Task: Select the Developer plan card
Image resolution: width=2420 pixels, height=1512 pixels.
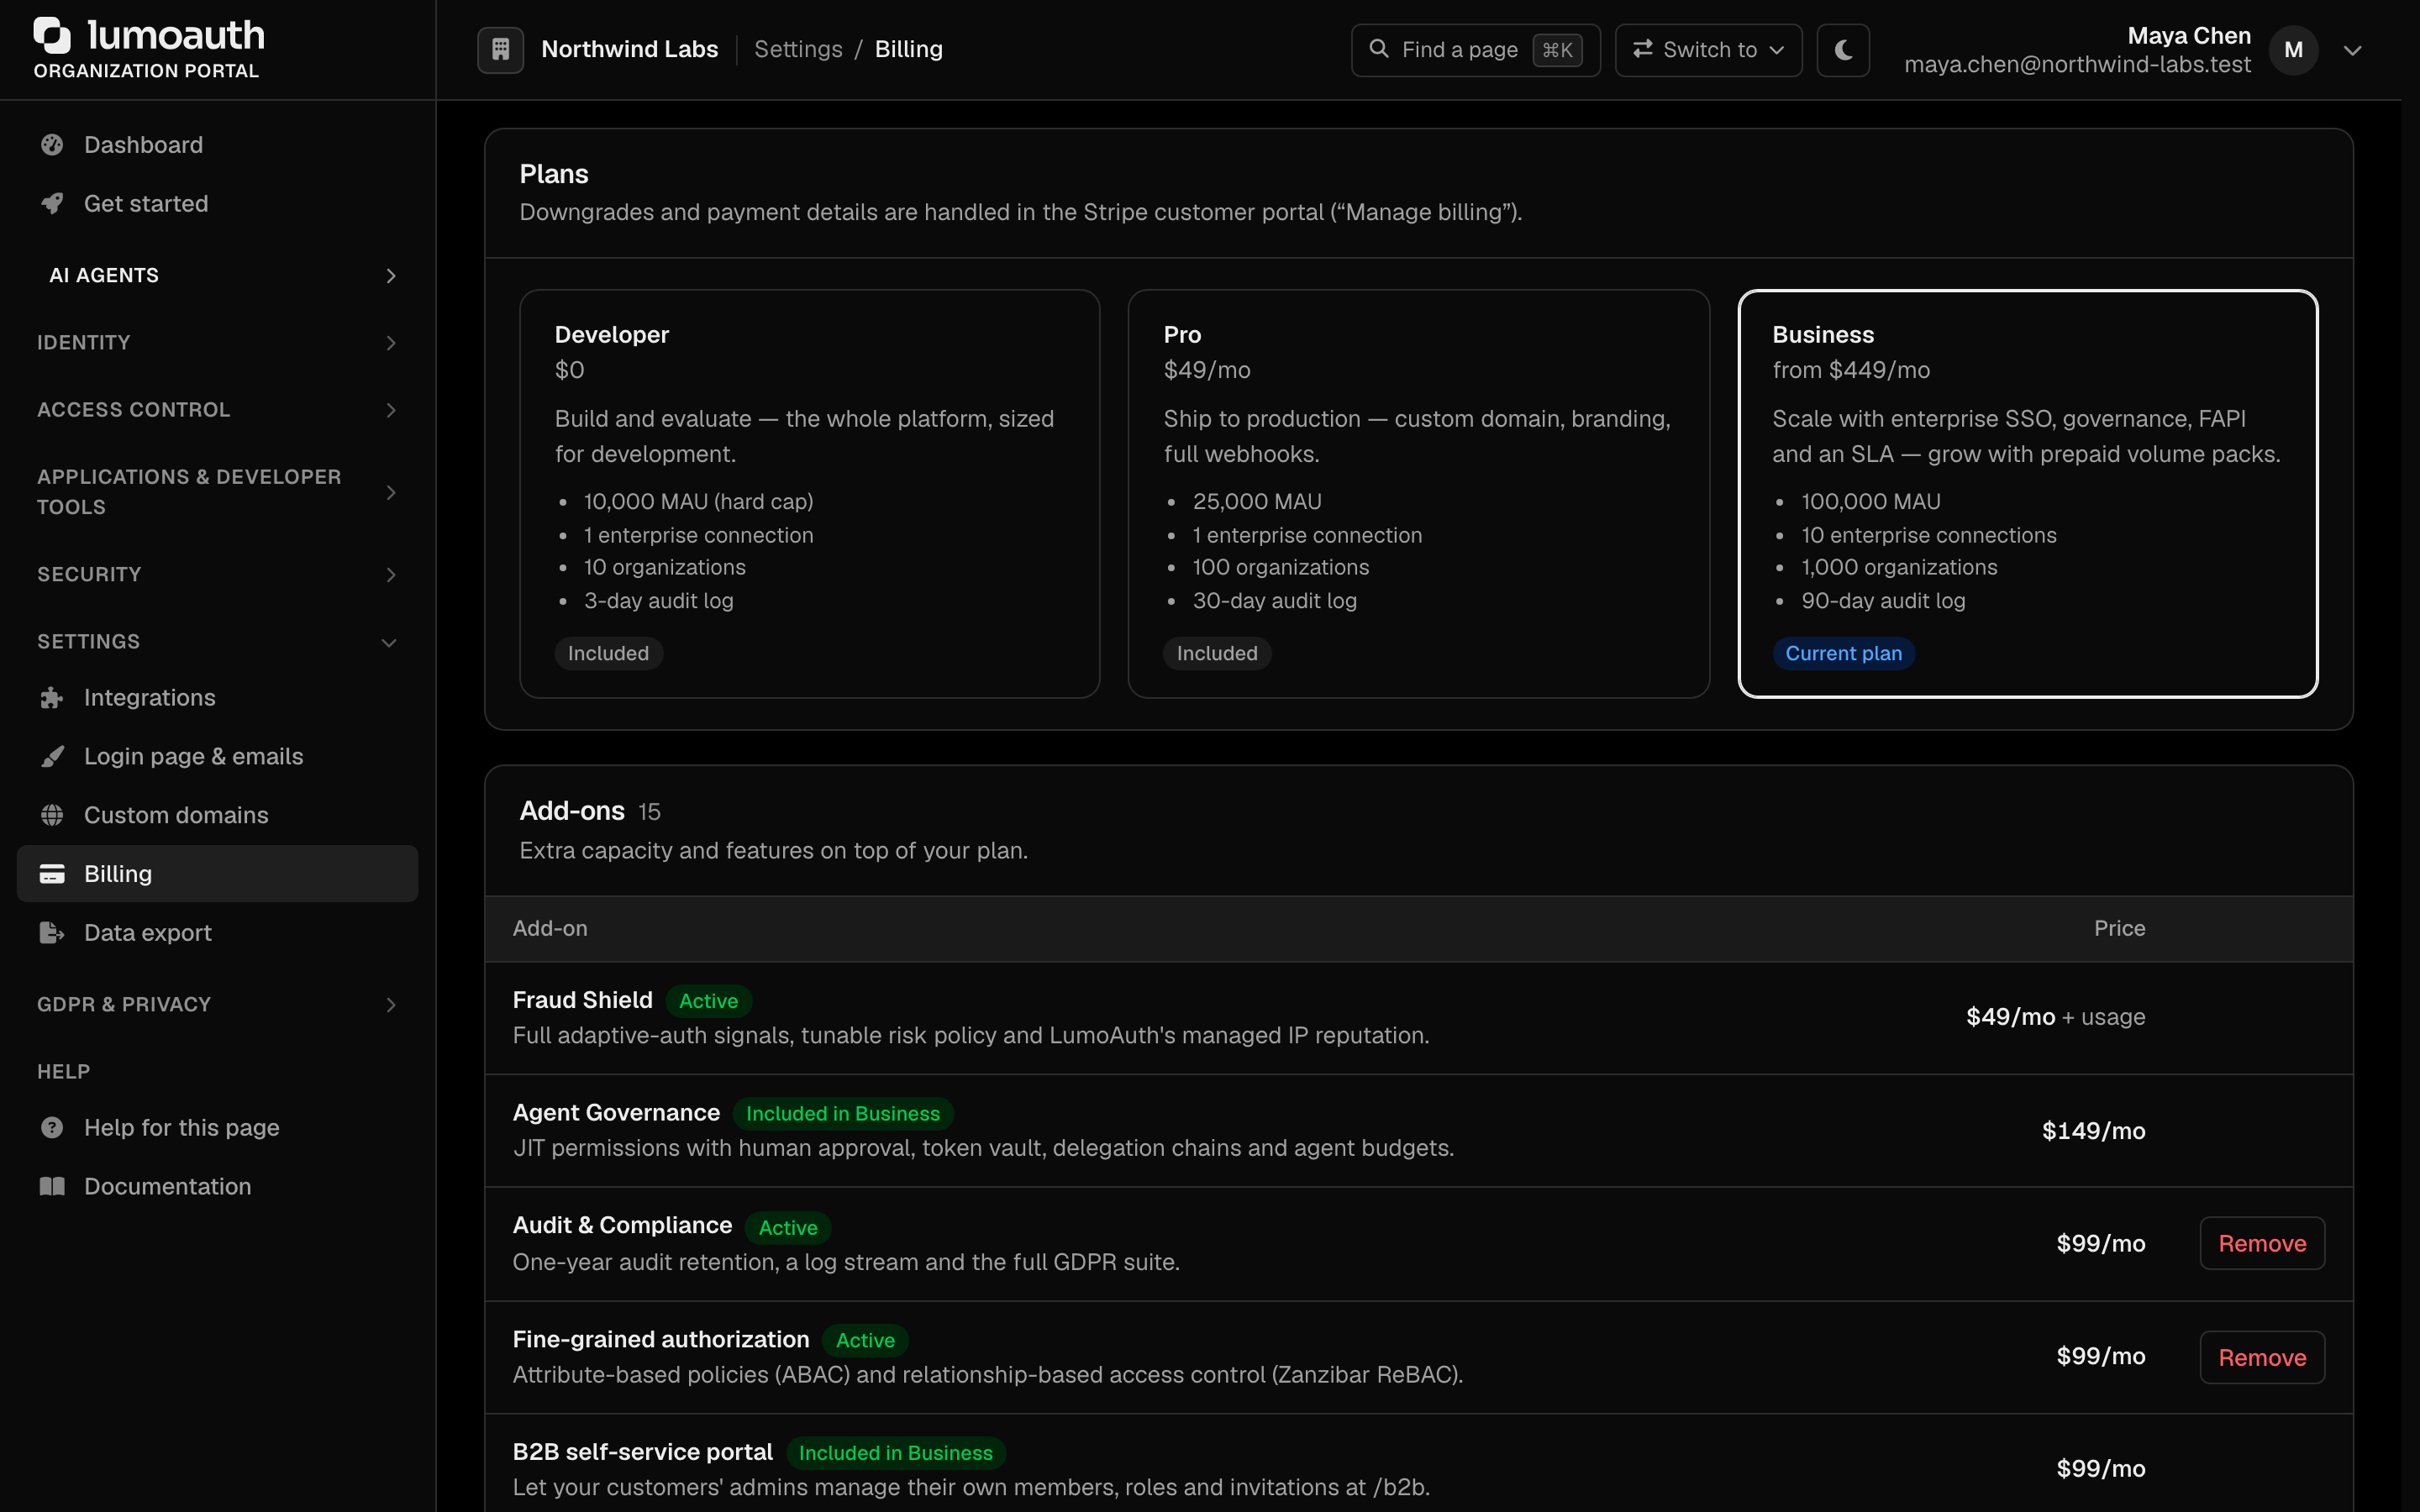Action: coord(809,494)
